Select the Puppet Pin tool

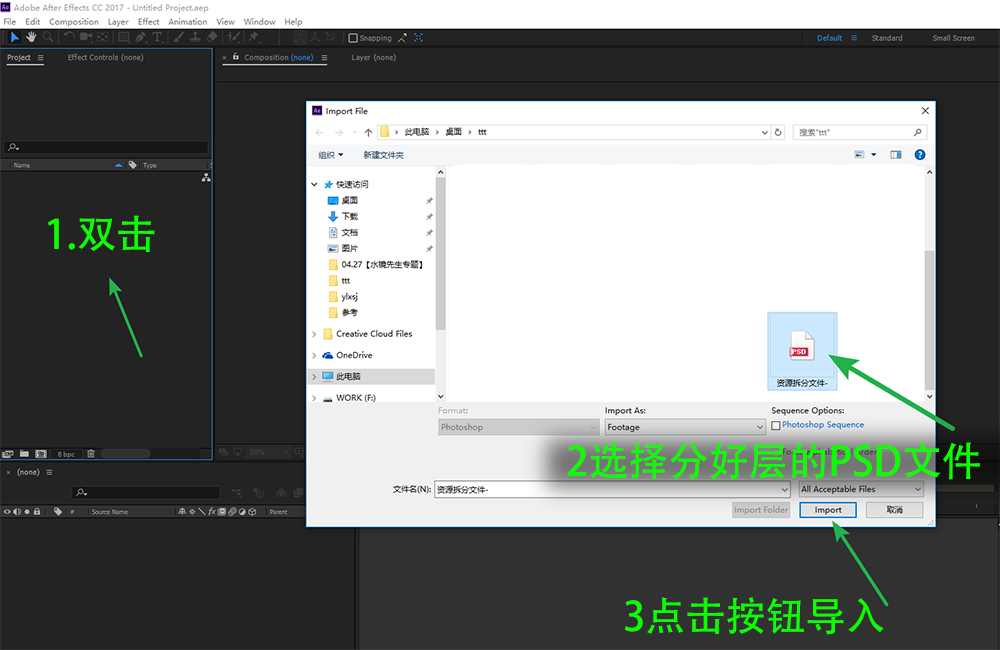tap(254, 38)
